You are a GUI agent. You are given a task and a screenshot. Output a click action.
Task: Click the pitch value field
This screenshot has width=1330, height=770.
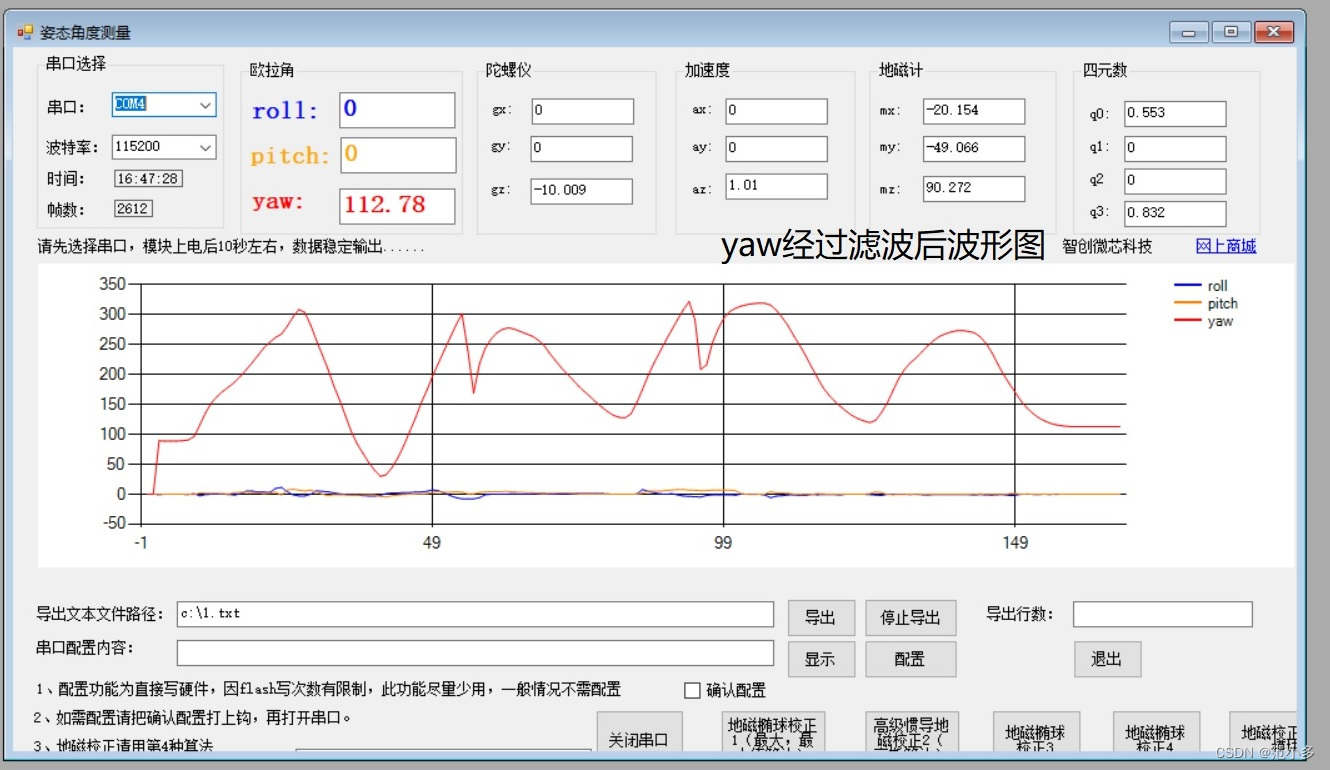398,155
